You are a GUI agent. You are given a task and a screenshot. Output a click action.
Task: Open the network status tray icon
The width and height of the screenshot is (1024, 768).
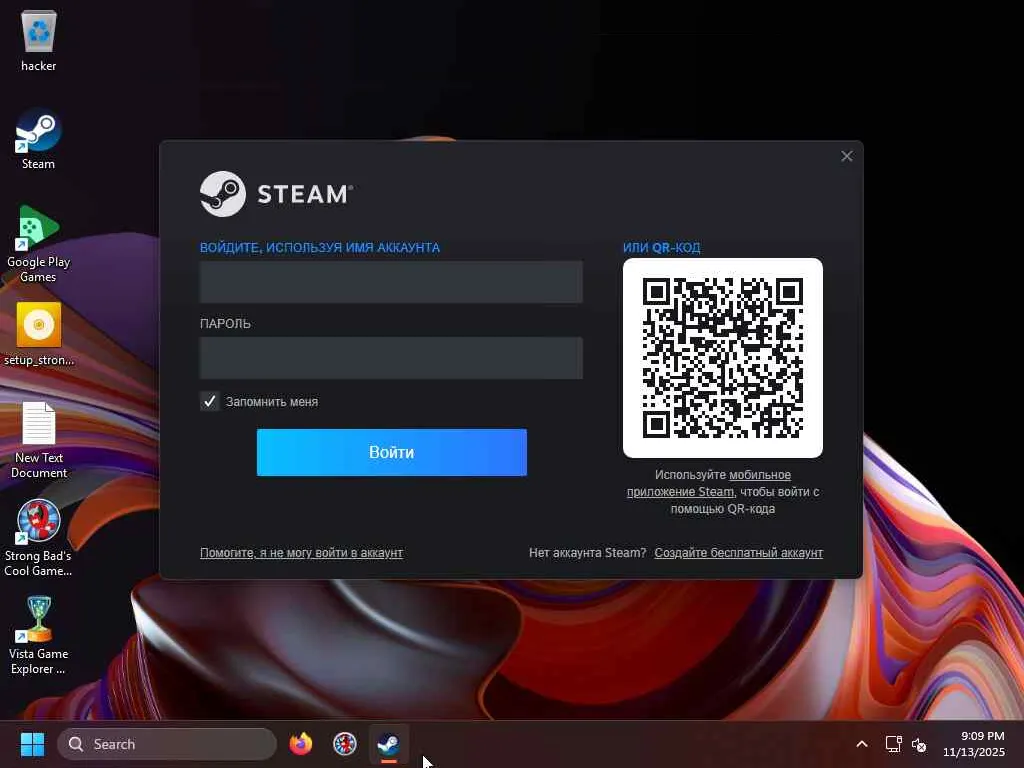pos(893,744)
